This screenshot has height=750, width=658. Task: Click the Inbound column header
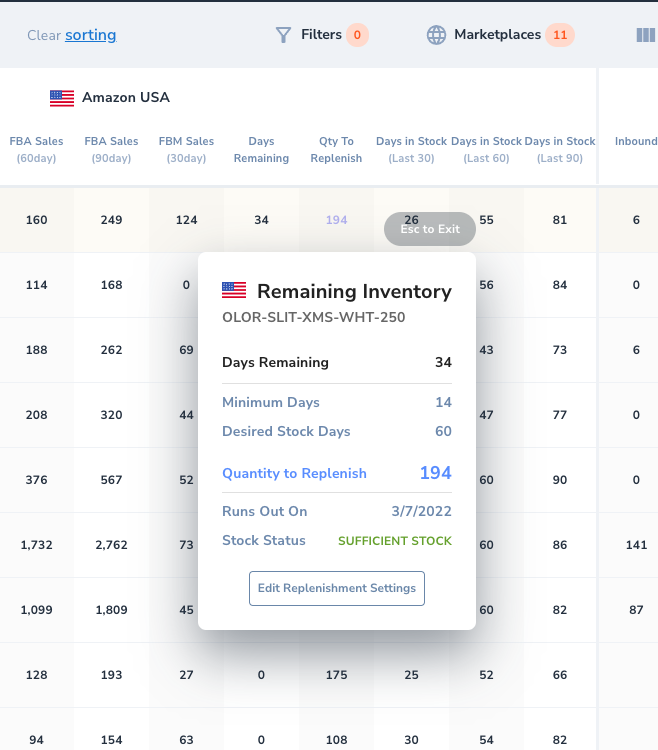(x=635, y=142)
